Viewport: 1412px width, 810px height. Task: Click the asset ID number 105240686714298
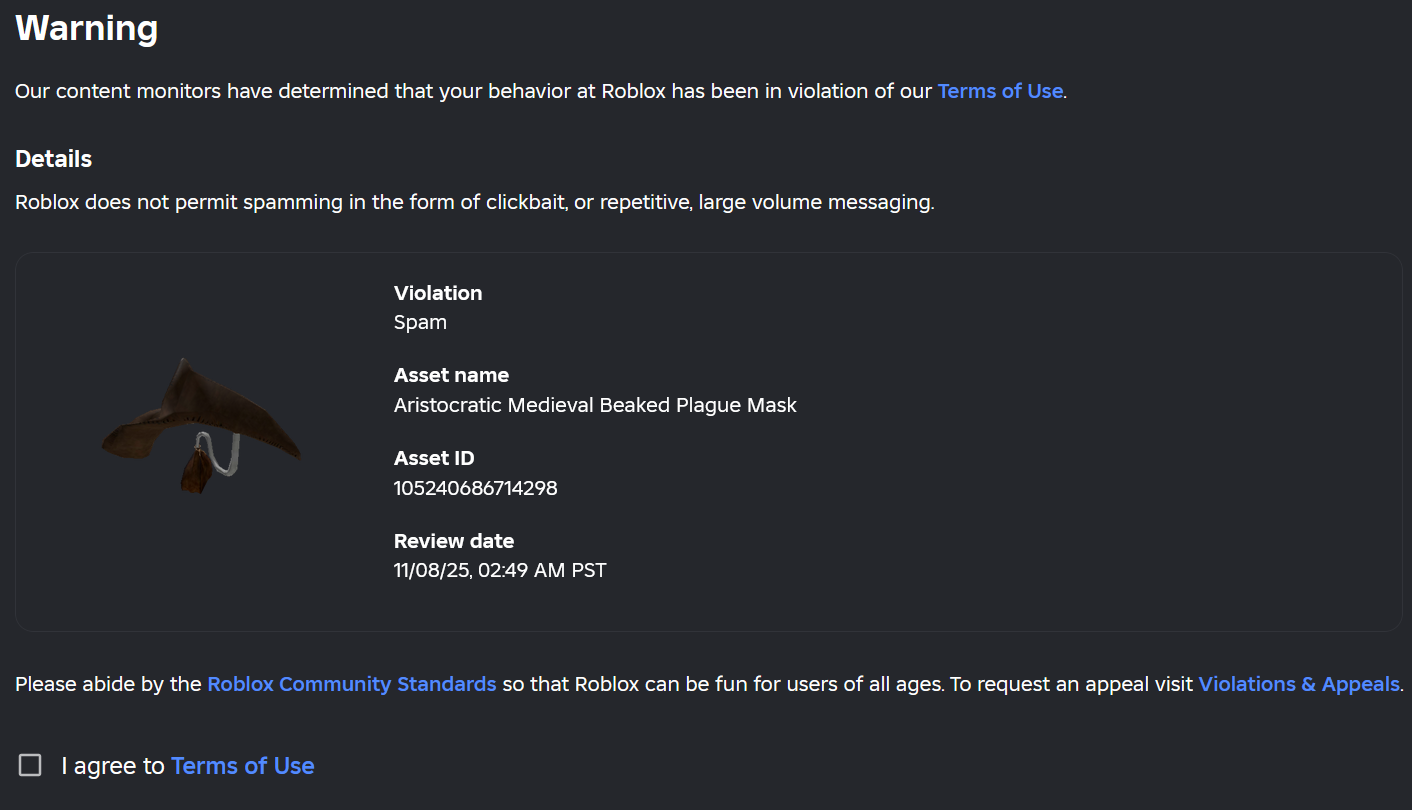(x=475, y=488)
